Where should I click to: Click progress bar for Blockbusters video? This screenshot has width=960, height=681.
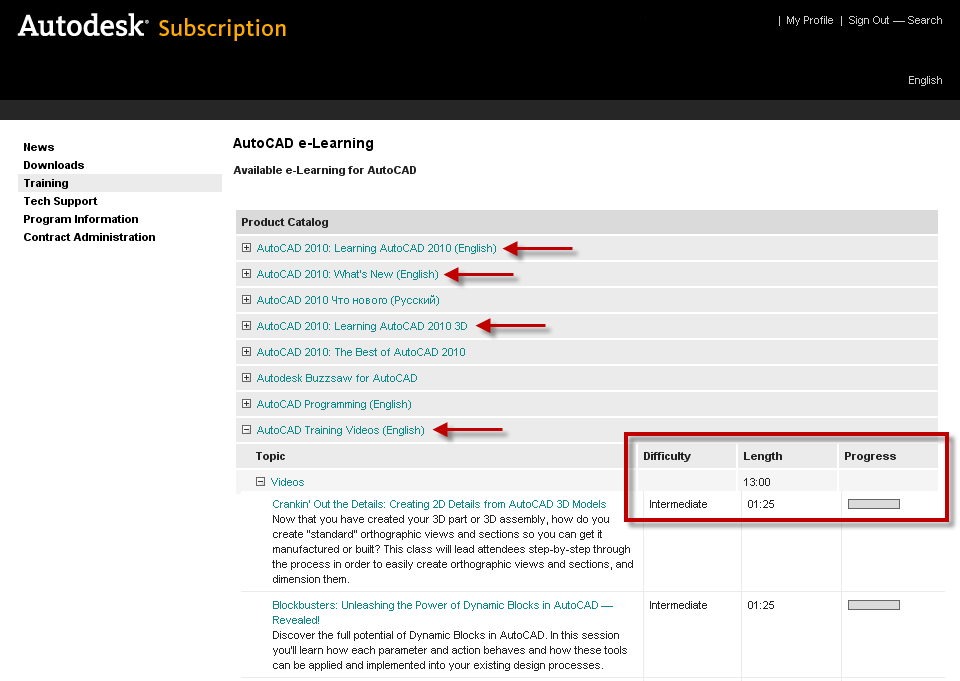point(874,605)
